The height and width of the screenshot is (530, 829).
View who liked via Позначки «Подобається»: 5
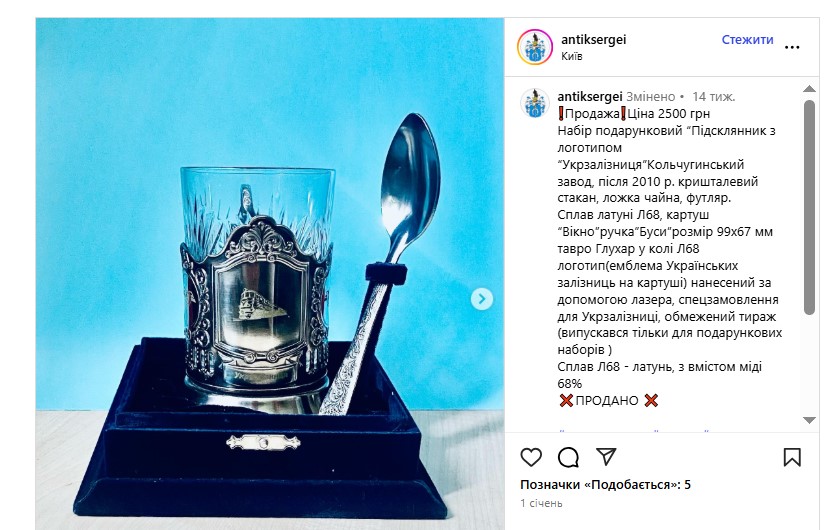coord(605,485)
